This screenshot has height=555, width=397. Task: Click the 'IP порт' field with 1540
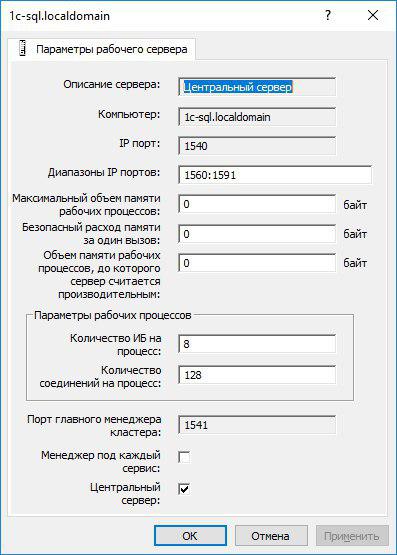coord(257,146)
